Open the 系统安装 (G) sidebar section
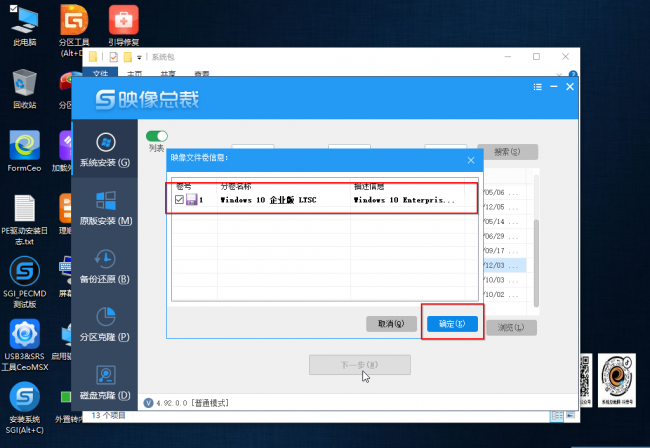The height and width of the screenshot is (448, 650). 105,149
